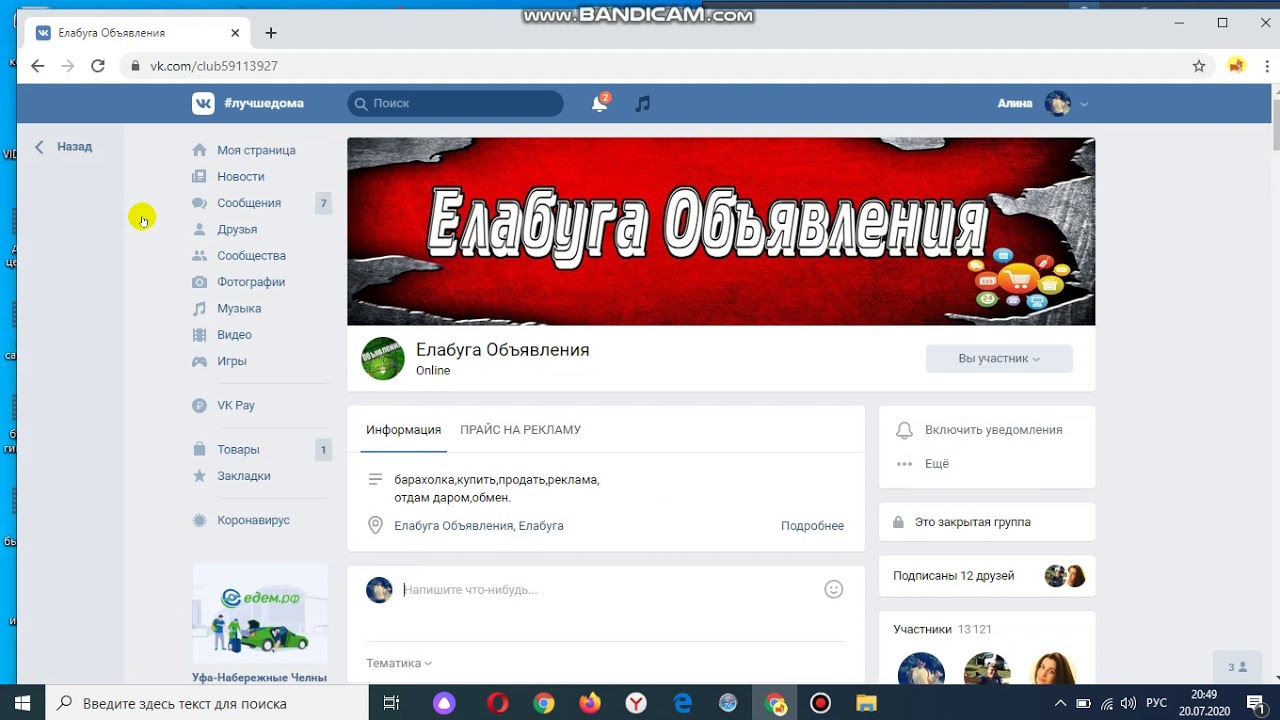1280x720 pixels.
Task: Open the taskbar clock showing 20:49
Action: click(x=1204, y=703)
